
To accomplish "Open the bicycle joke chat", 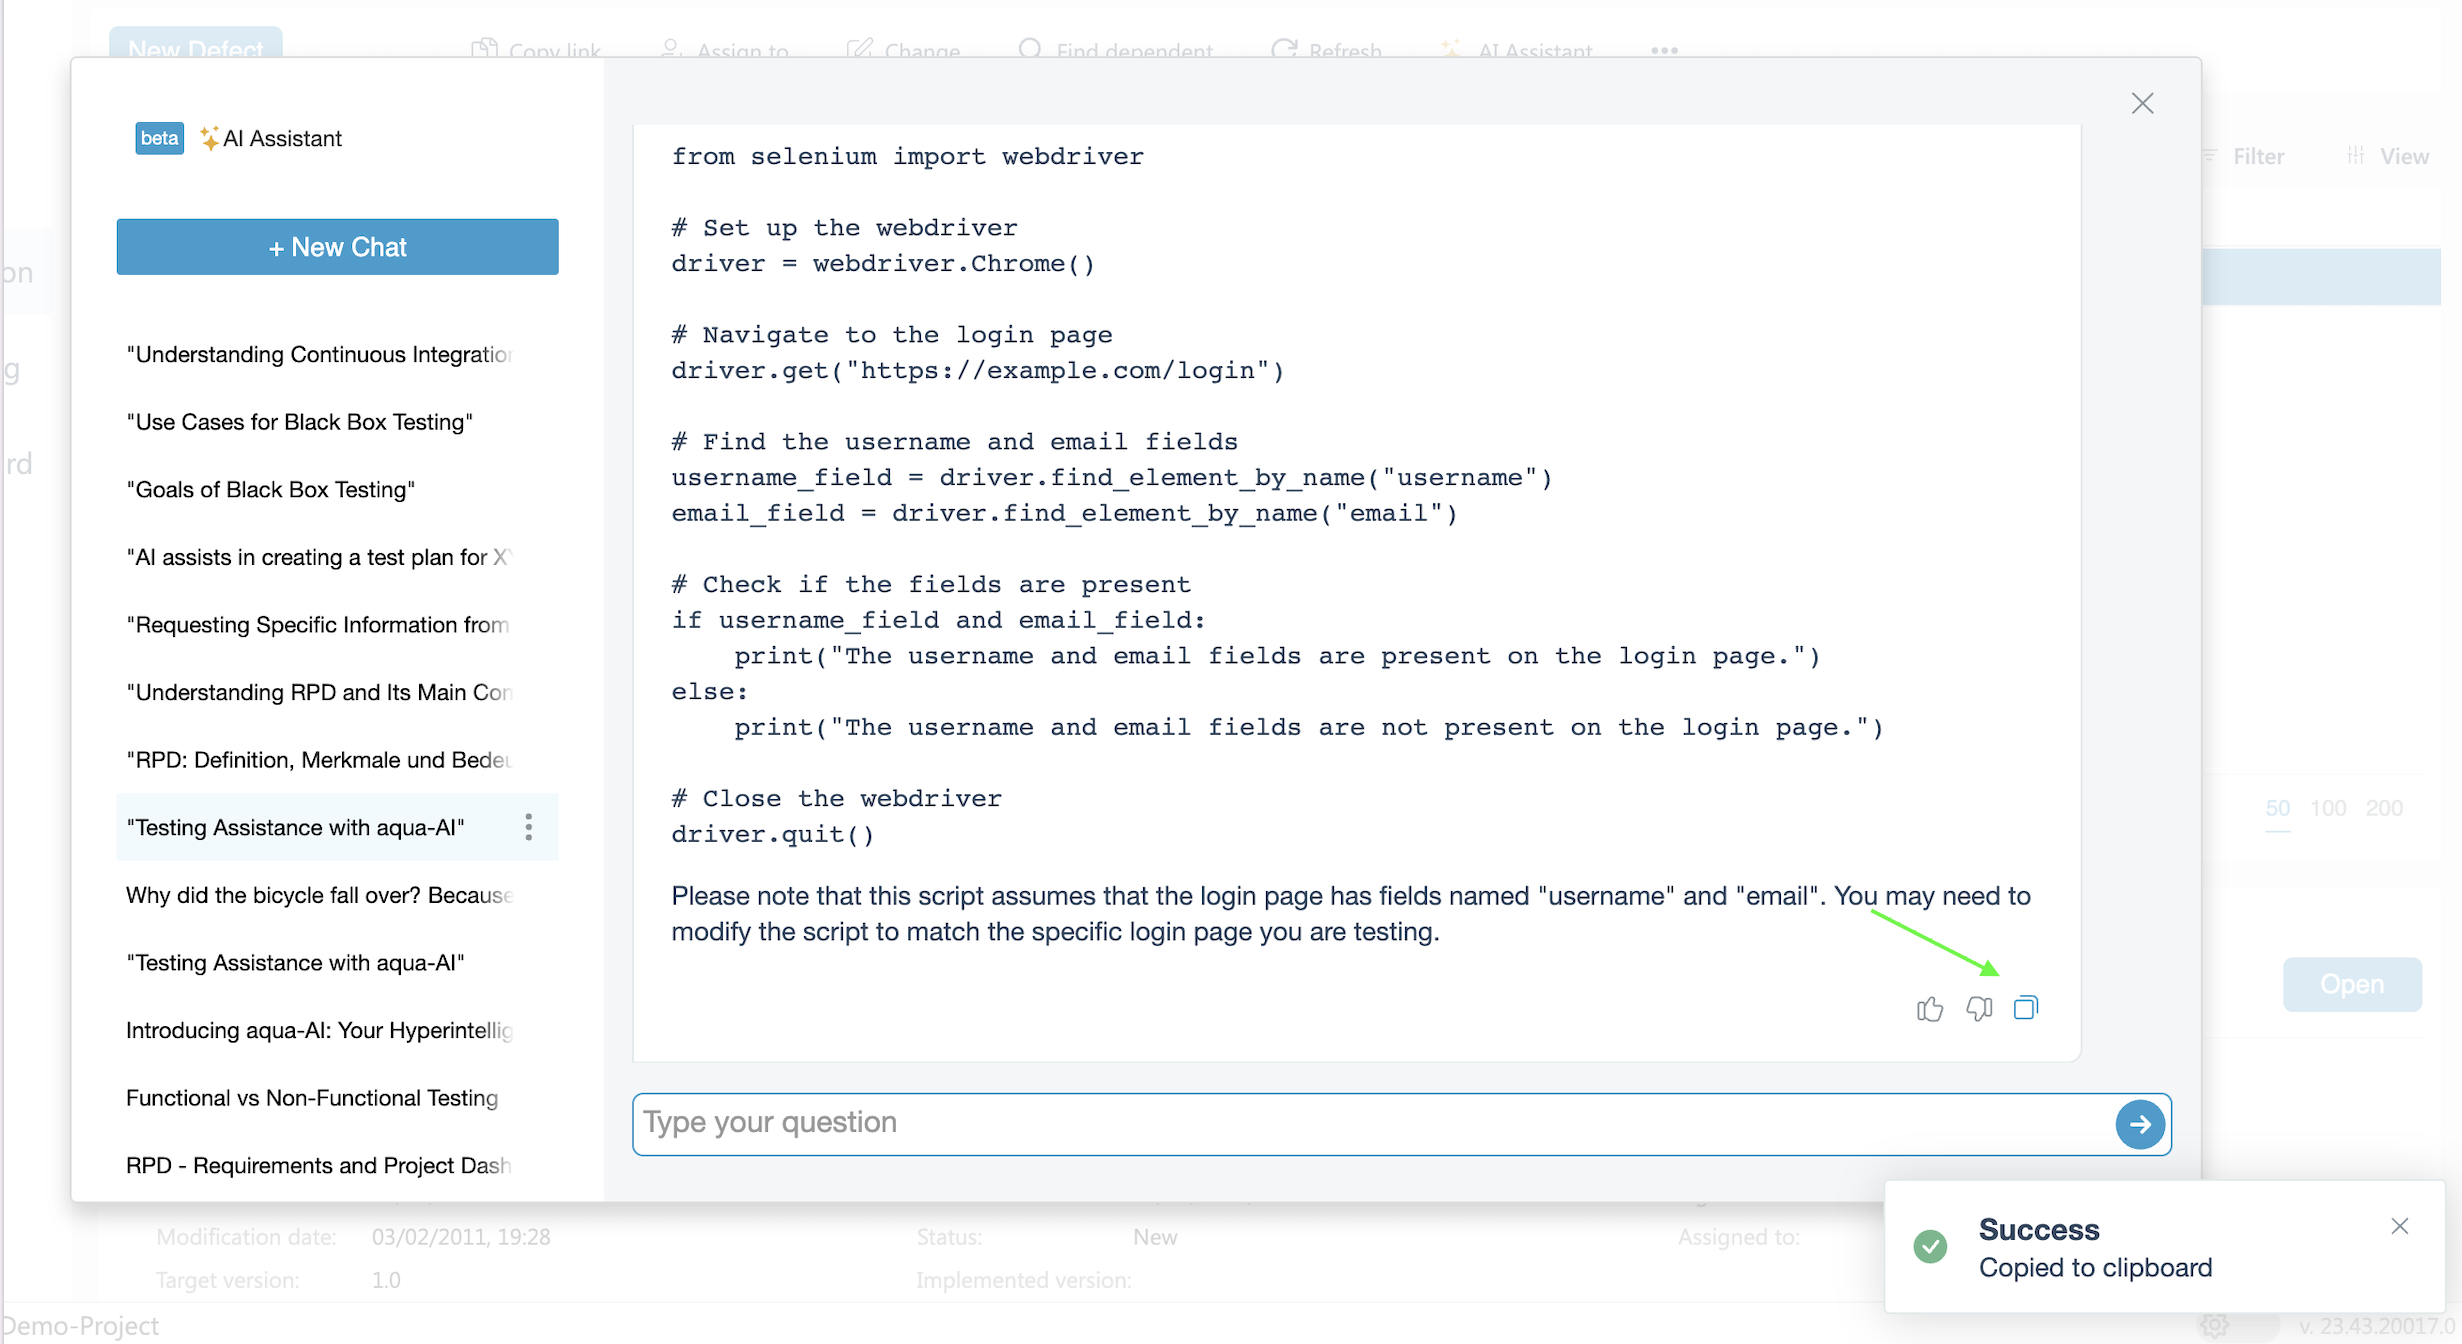I will click(318, 895).
